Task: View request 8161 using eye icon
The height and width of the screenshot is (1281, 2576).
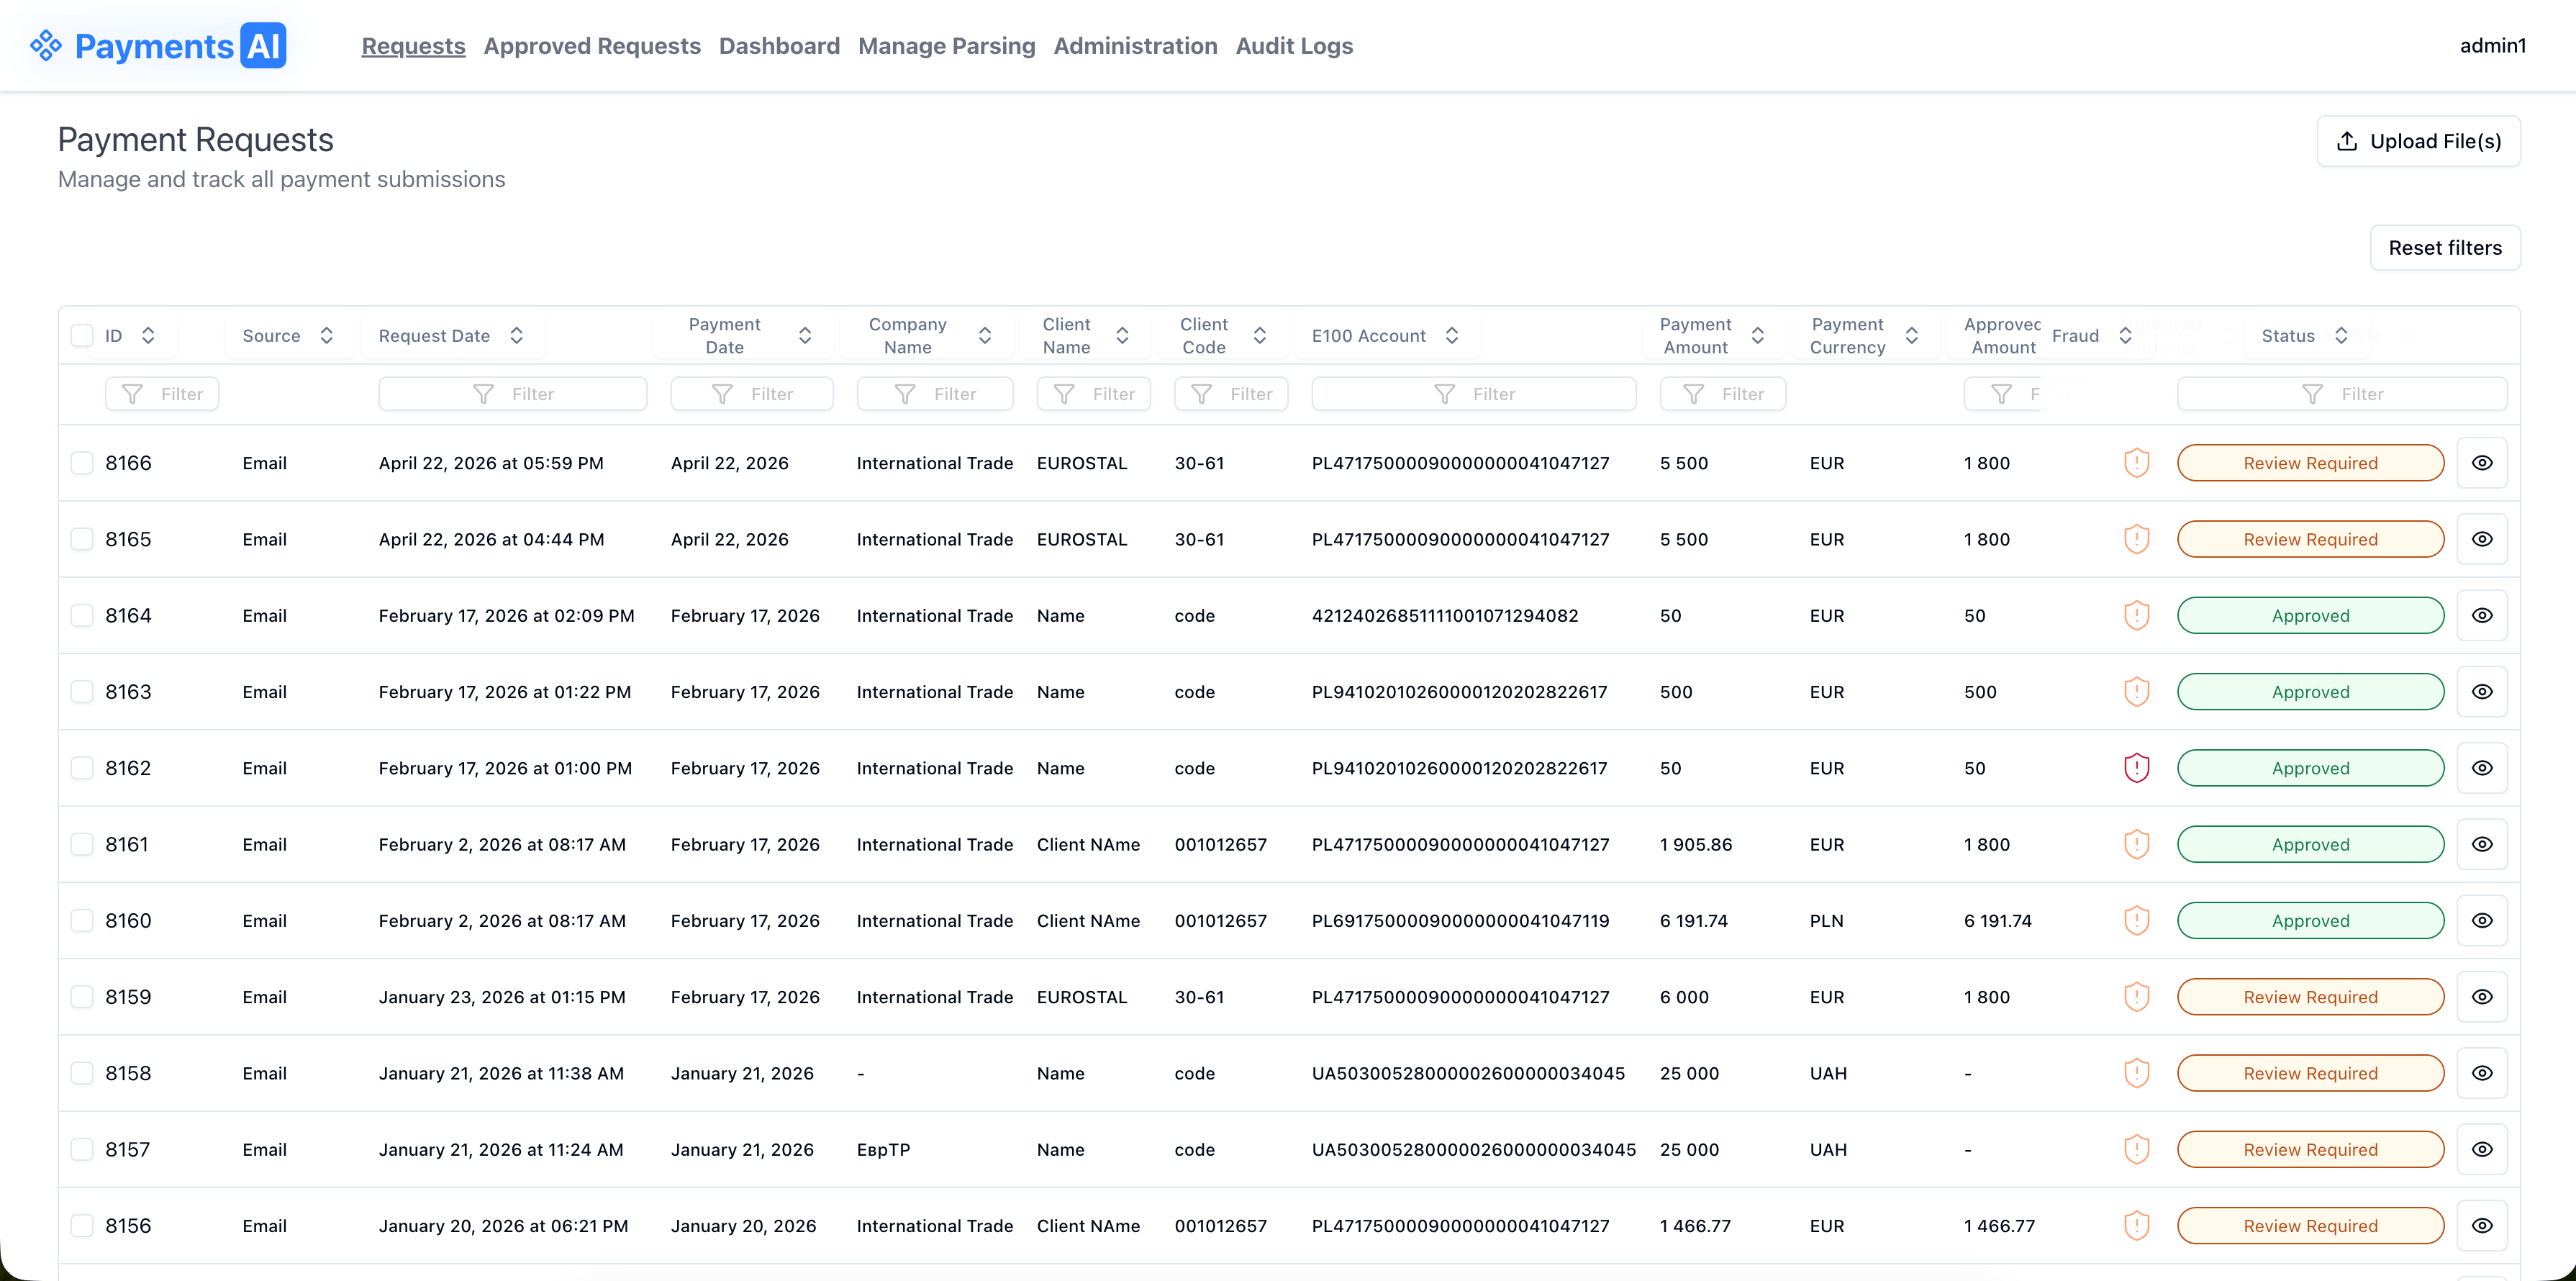Action: click(x=2482, y=844)
